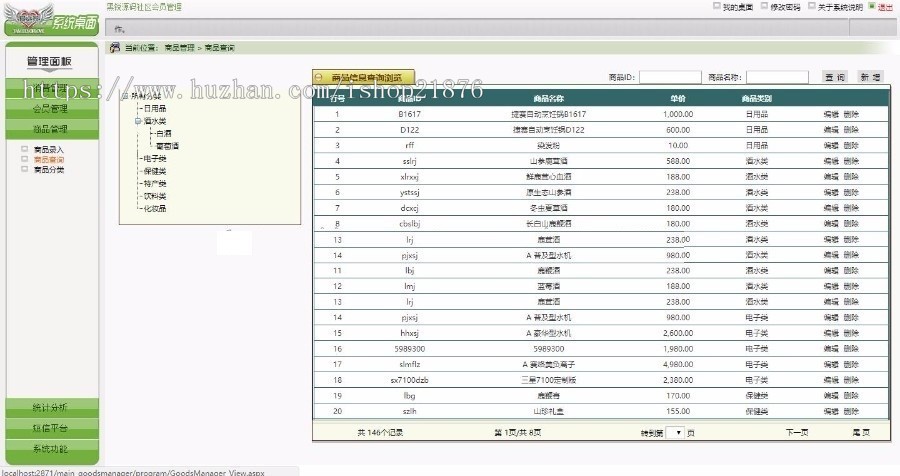Open the 转到第 page number dropdown
This screenshot has height=476, width=900.
(x=675, y=432)
